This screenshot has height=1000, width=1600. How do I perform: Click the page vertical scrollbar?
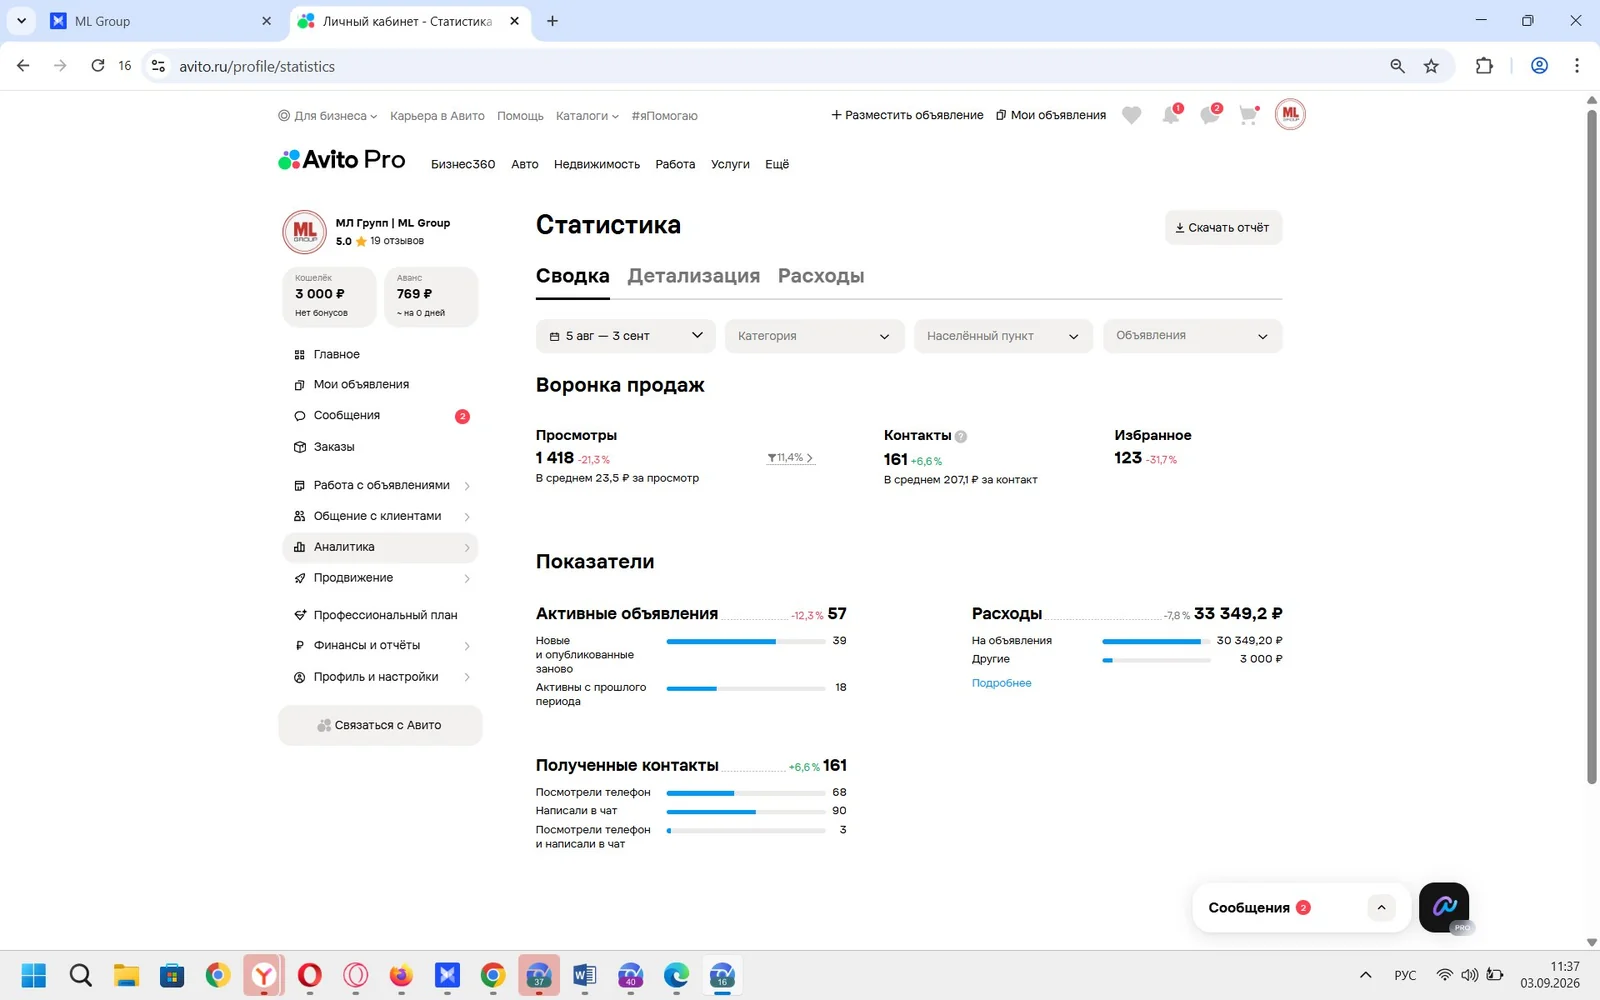click(1592, 445)
